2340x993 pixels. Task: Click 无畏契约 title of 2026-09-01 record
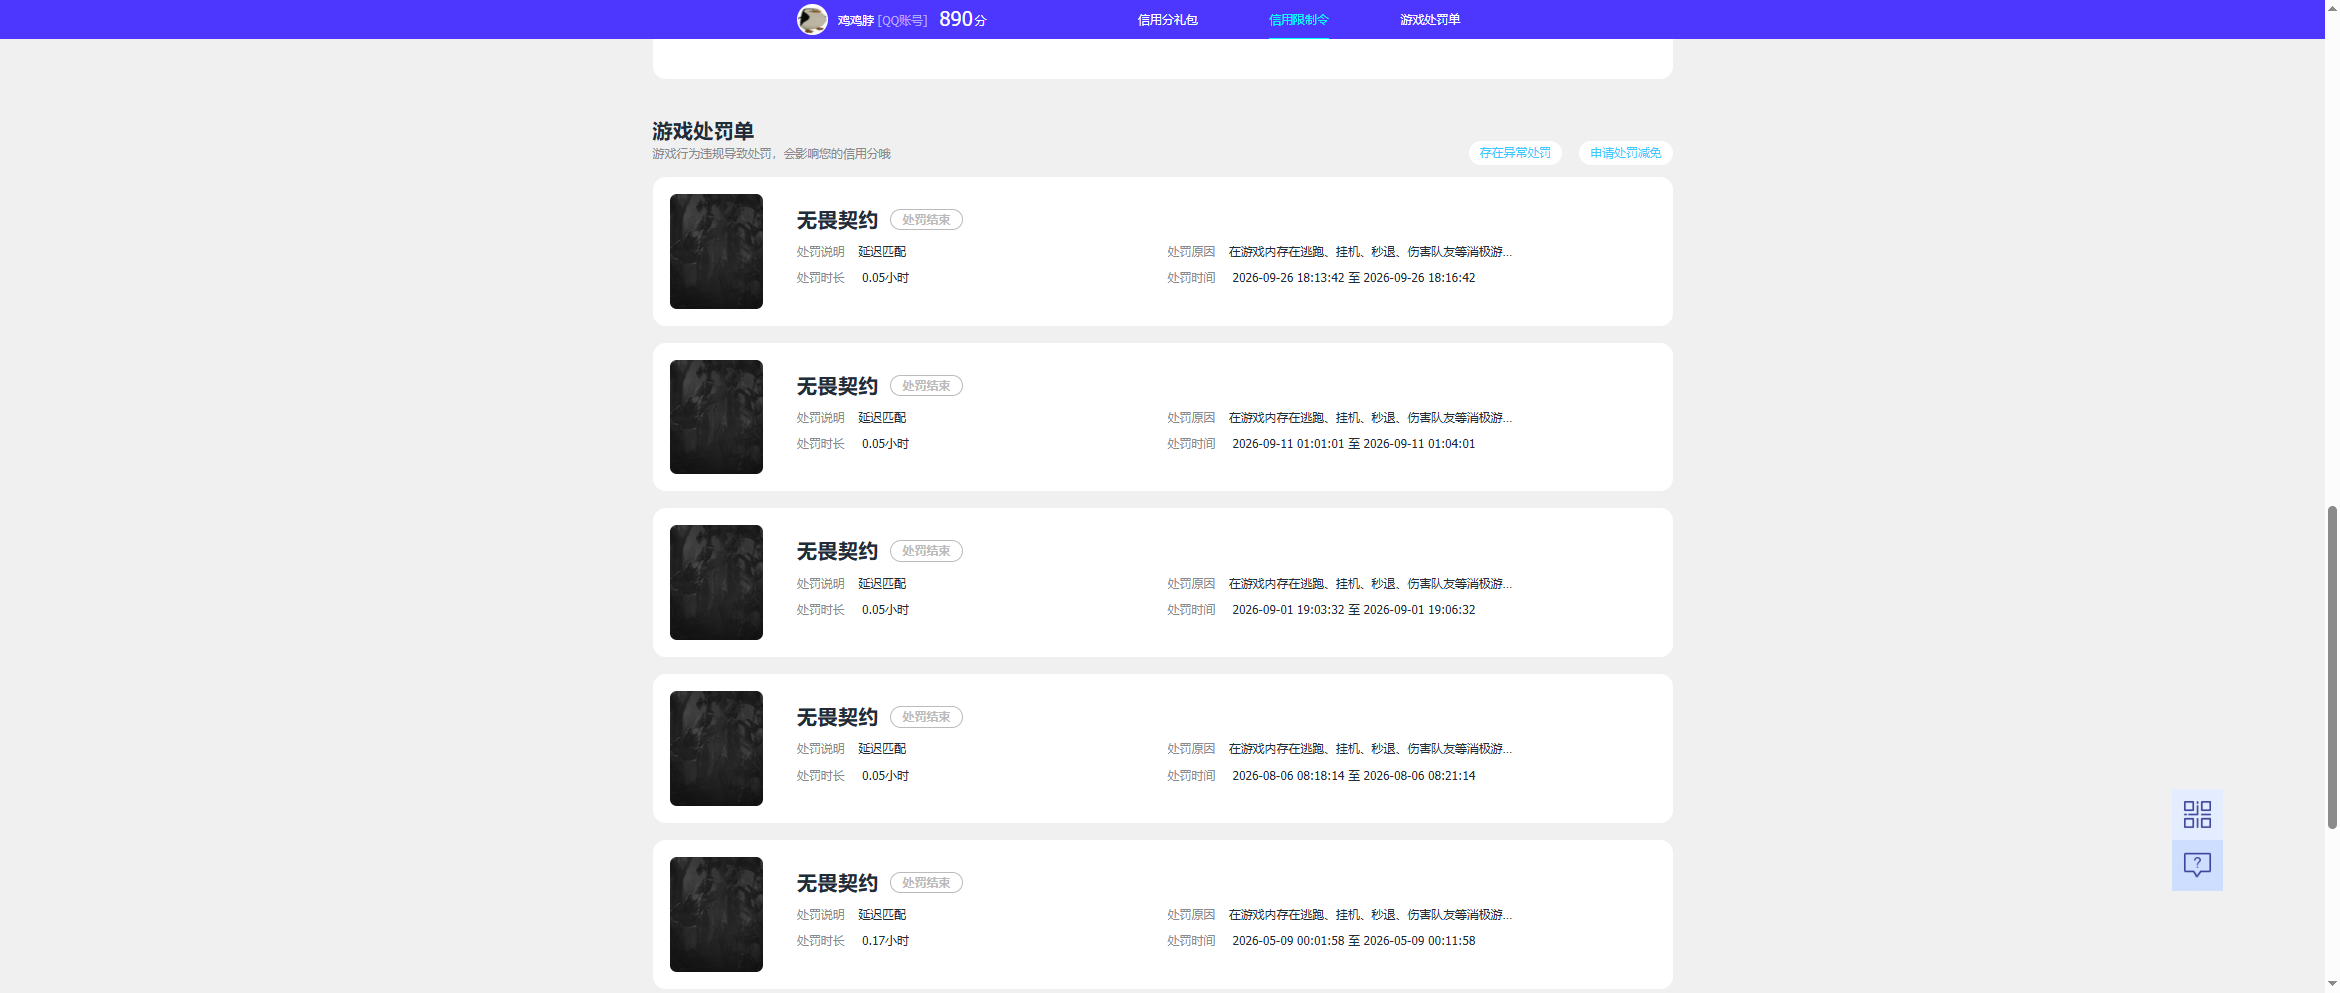coord(837,551)
